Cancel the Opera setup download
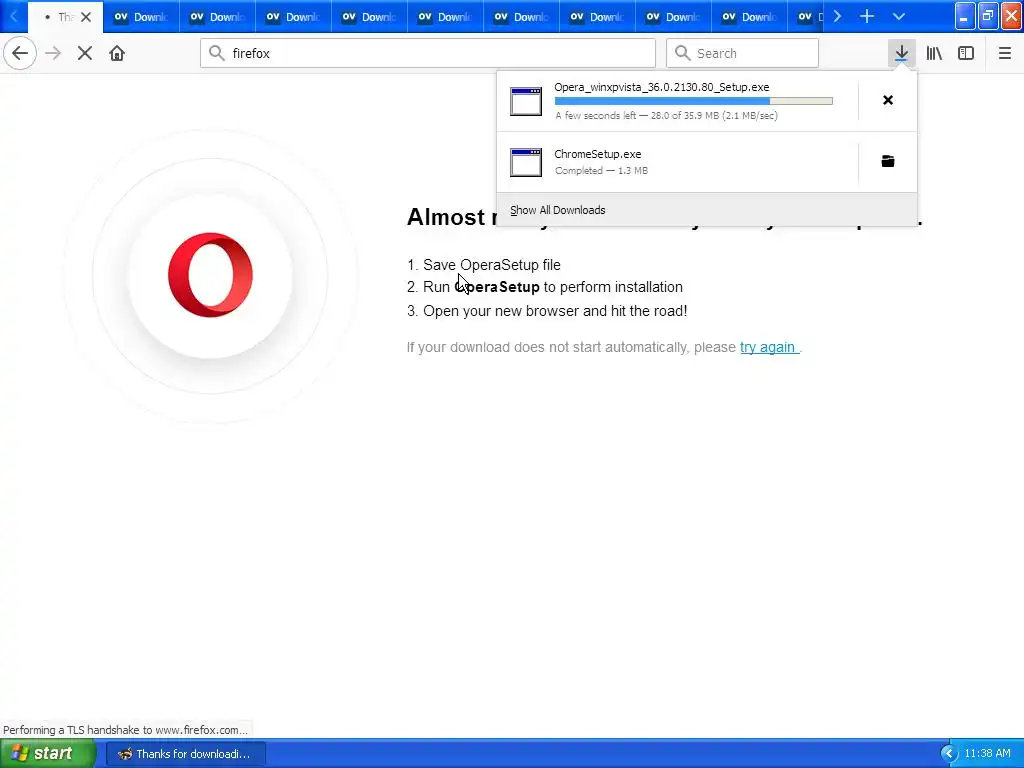This screenshot has height=768, width=1024. pos(888,100)
